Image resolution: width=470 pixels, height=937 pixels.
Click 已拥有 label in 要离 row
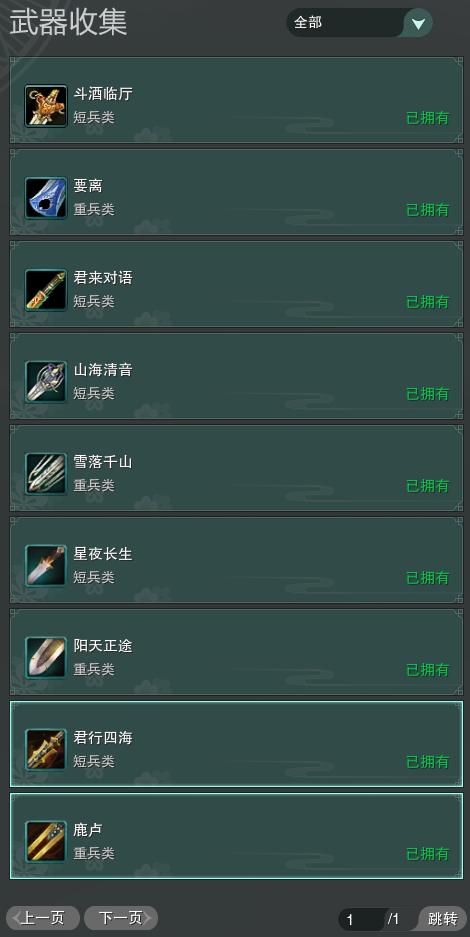pyautogui.click(x=428, y=210)
